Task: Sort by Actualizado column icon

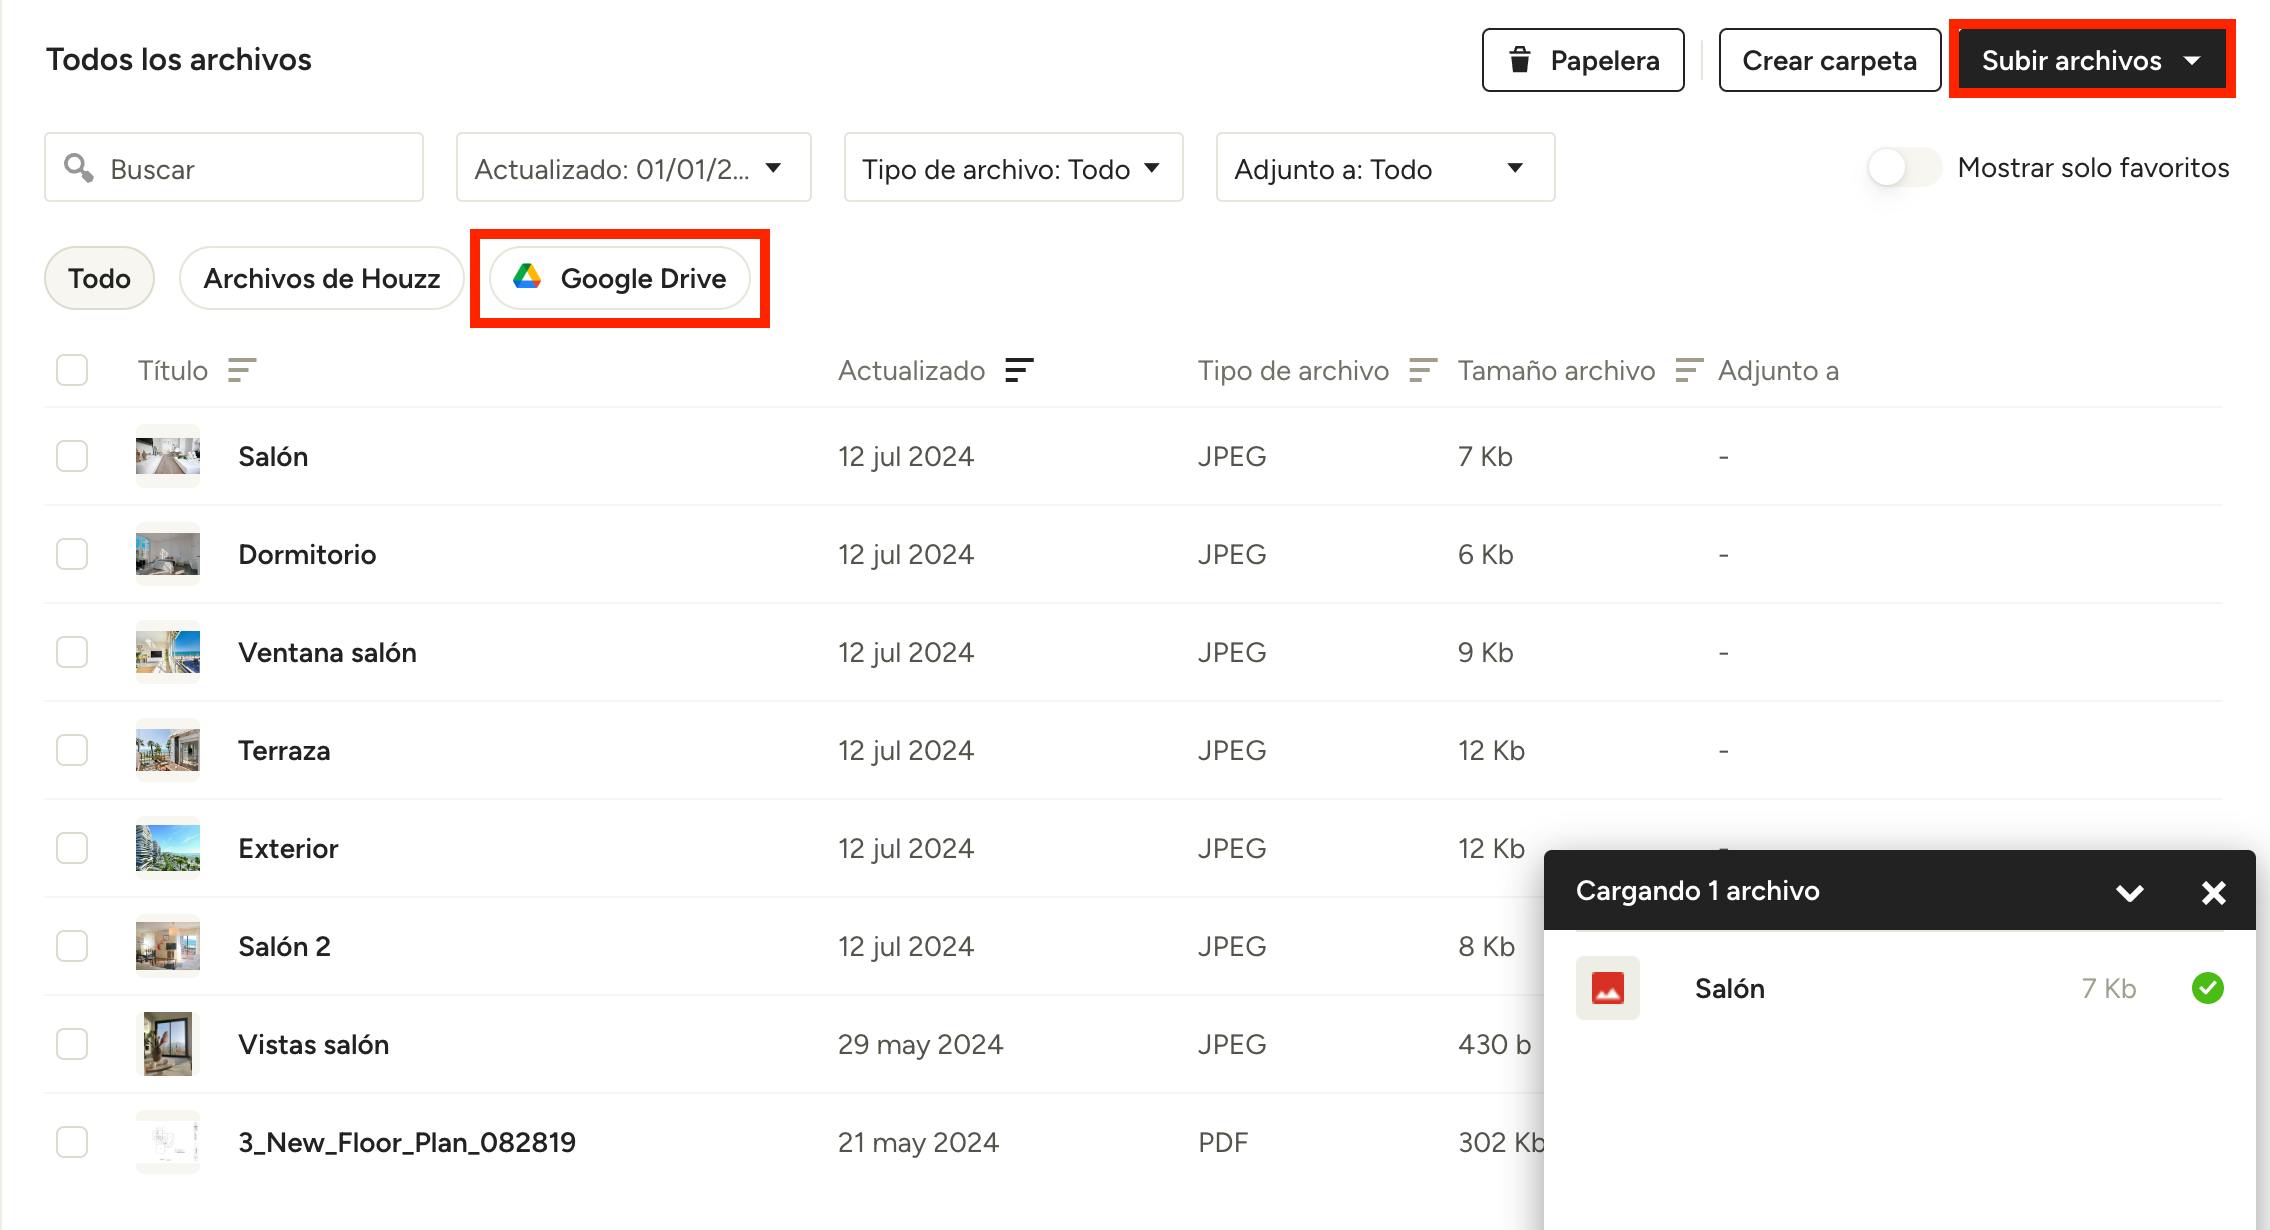Action: 1018,371
